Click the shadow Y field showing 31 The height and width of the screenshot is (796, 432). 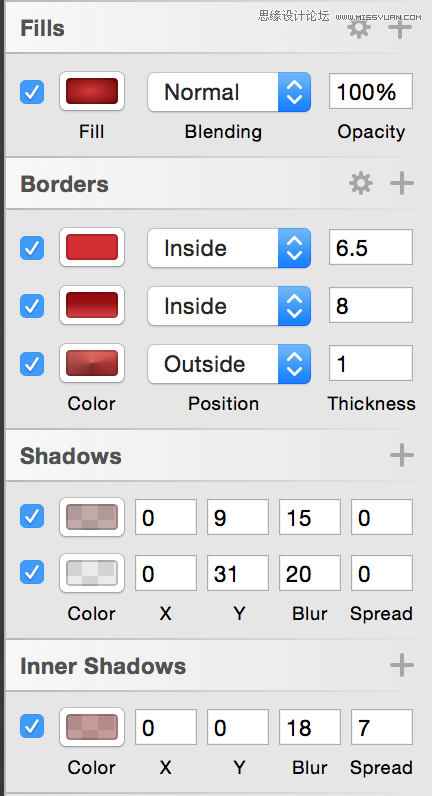(238, 573)
